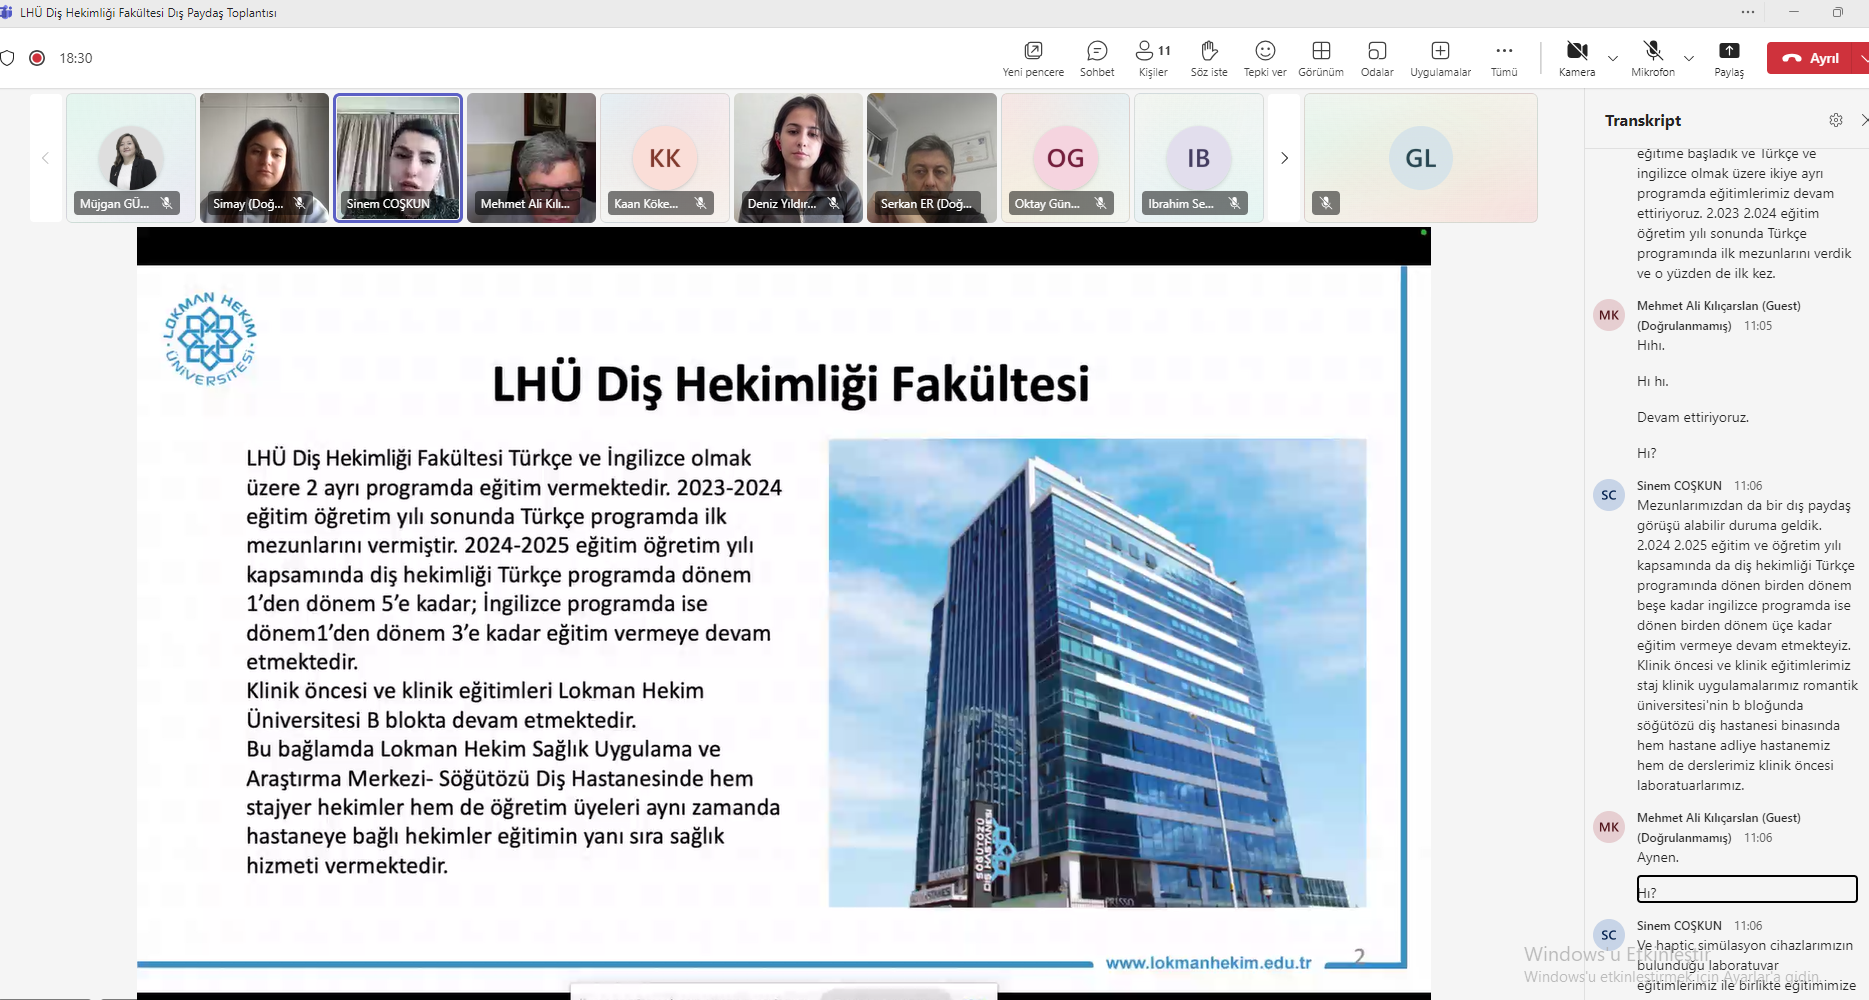Select Simay participant video tile
Screen dimensions: 1869x1000
[x=264, y=158]
